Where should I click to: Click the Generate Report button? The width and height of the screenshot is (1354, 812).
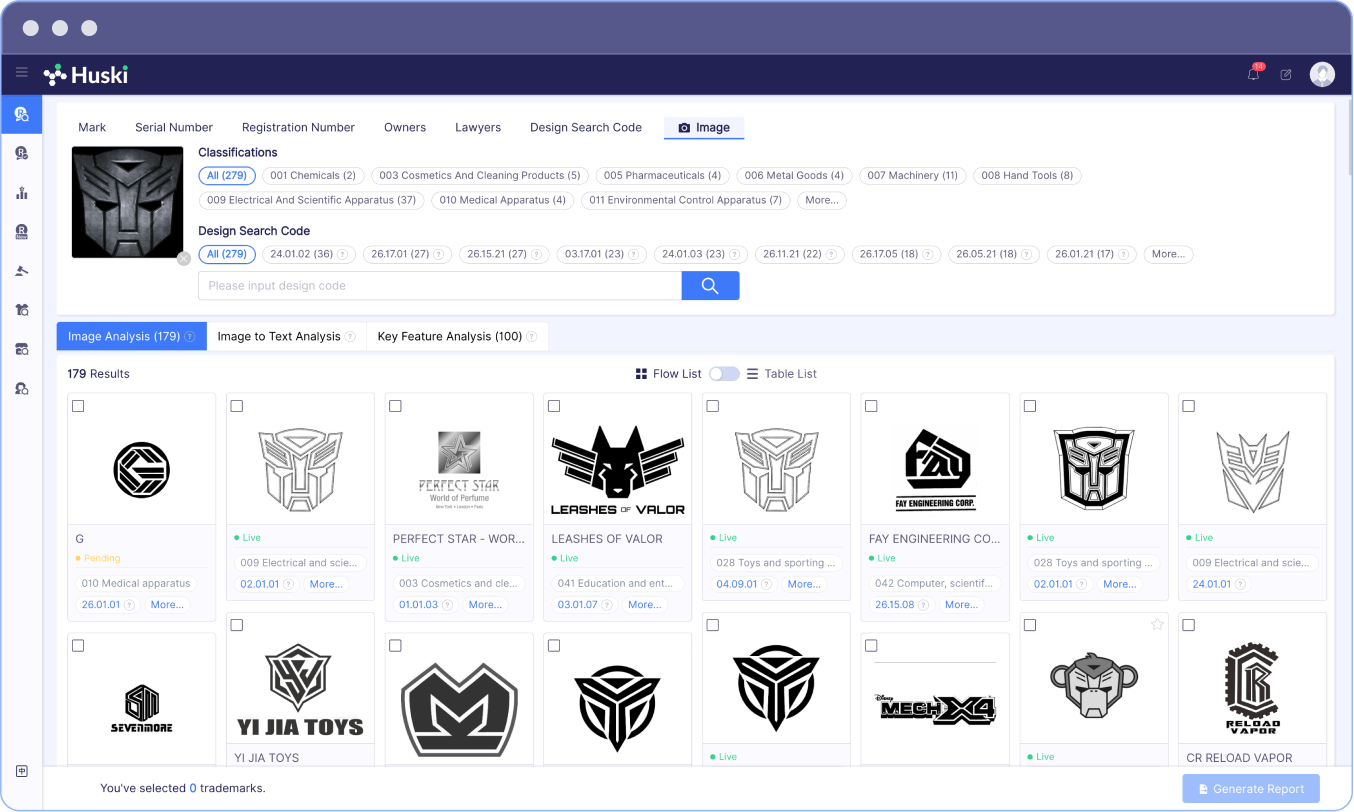click(x=1250, y=788)
